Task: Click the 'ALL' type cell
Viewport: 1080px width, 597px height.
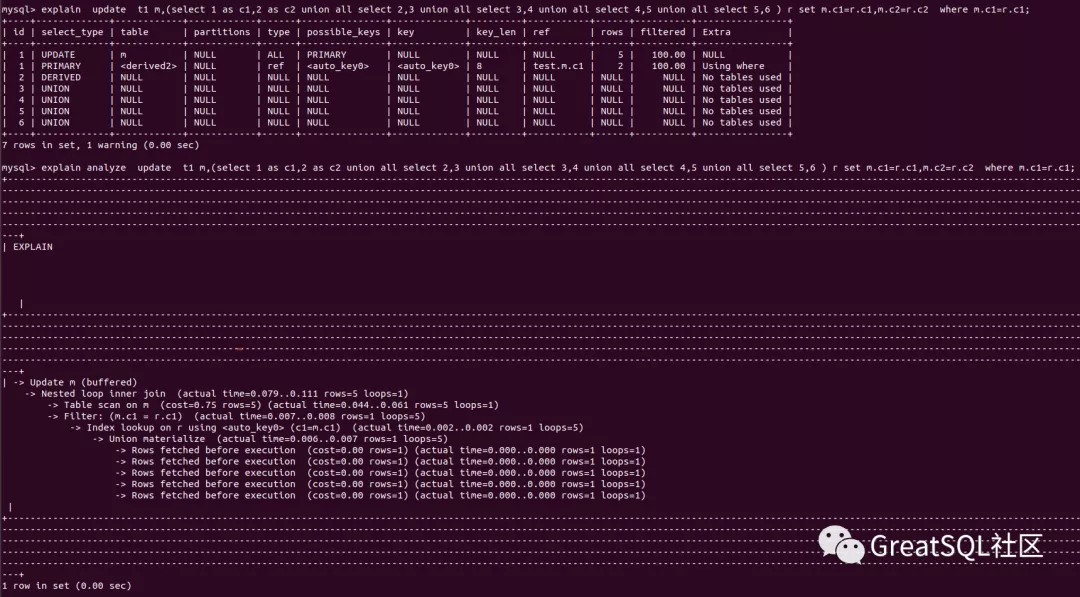Action: coord(276,54)
